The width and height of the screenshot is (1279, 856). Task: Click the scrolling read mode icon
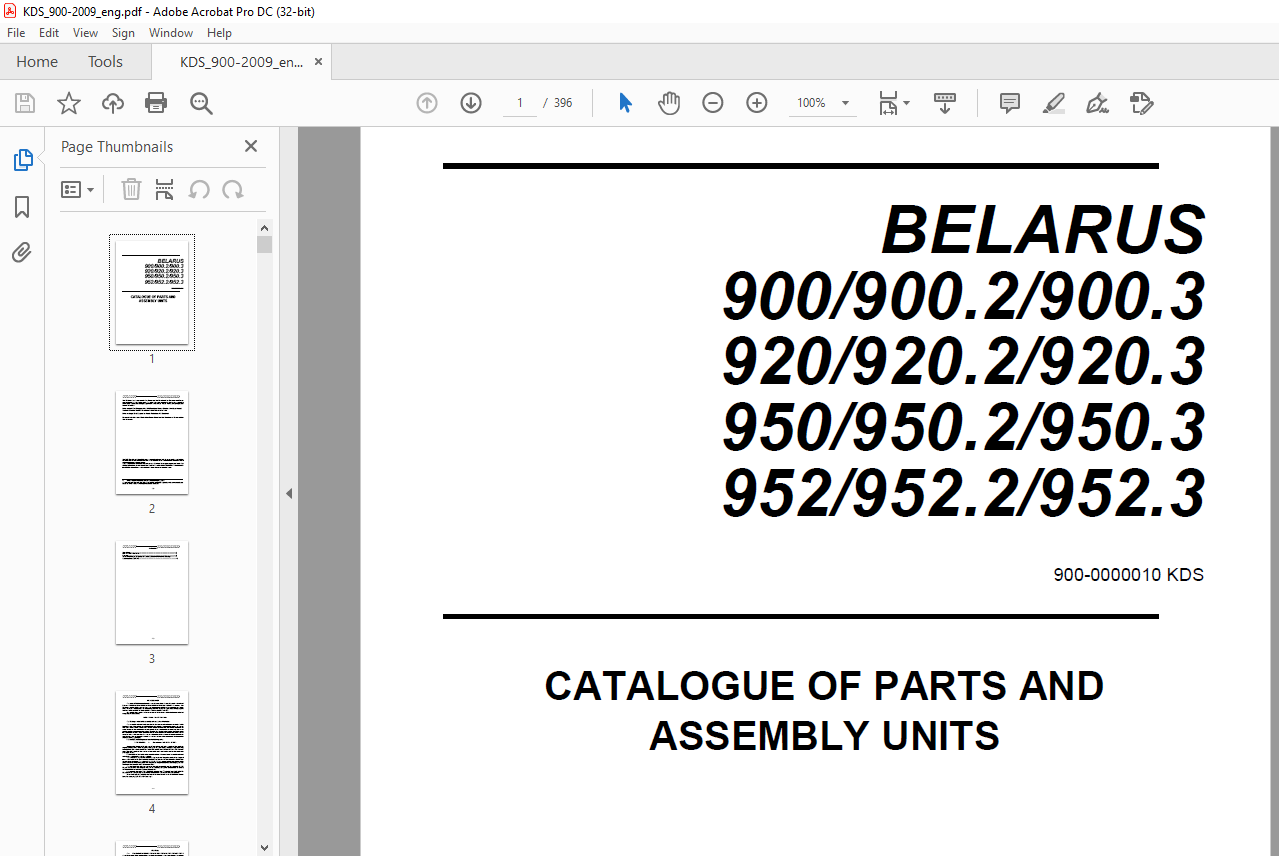pyautogui.click(x=945, y=103)
